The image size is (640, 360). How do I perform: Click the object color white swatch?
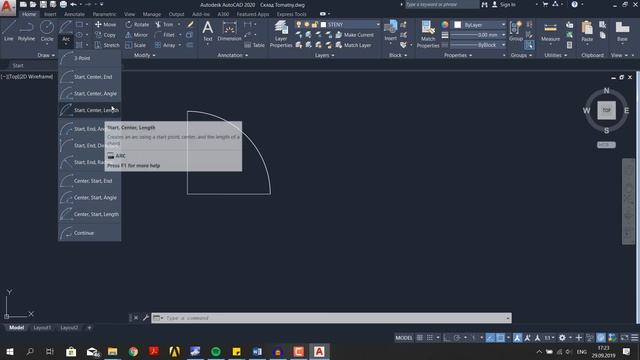click(458, 25)
